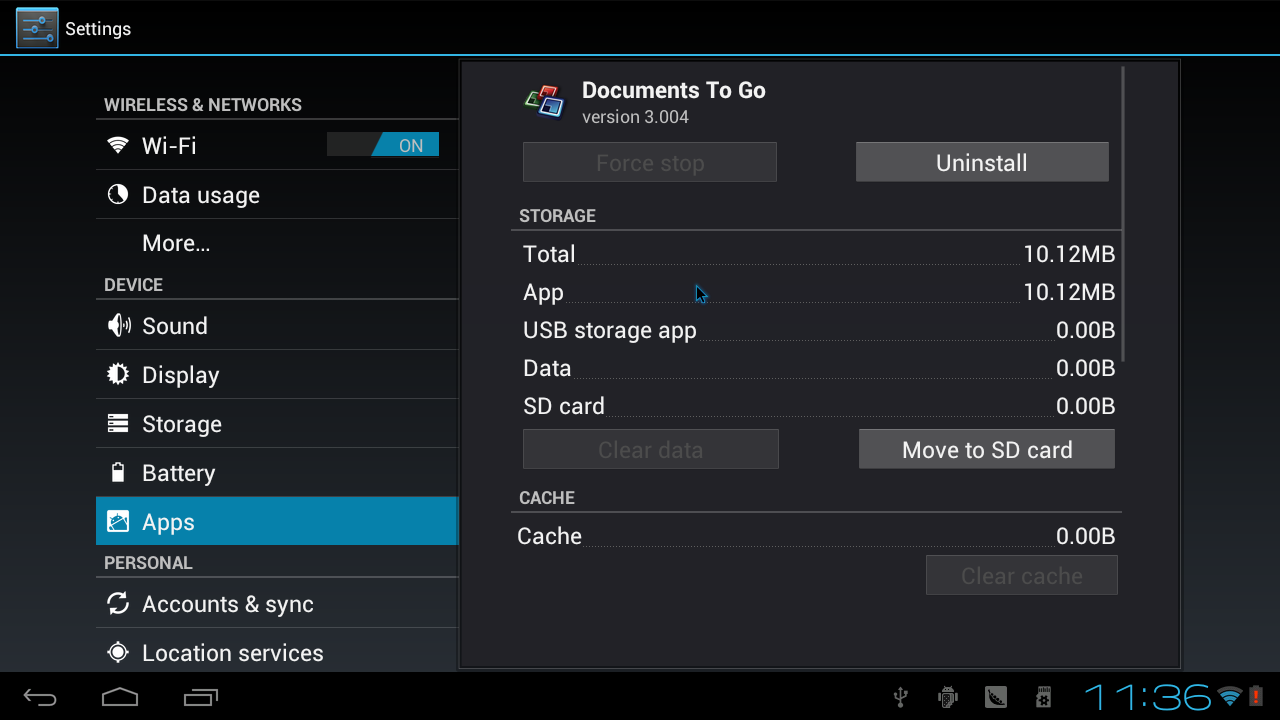The width and height of the screenshot is (1280, 720).
Task: Click the Clear cache button
Action: (x=1022, y=575)
